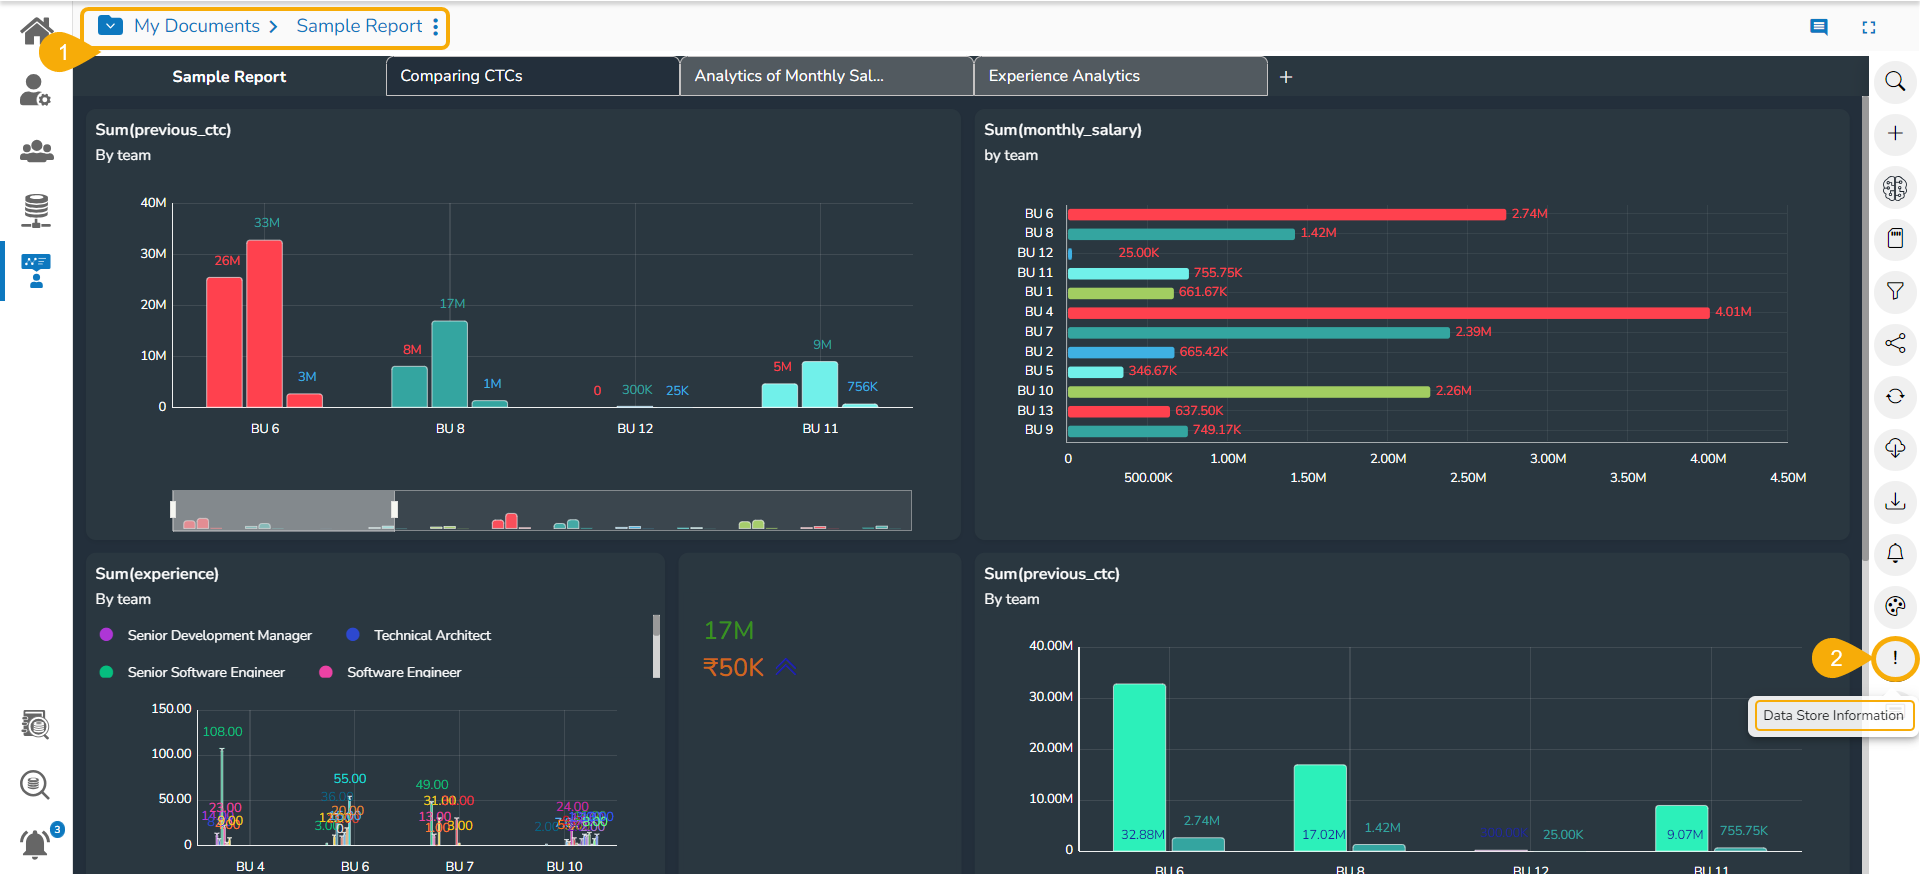
Task: Open the three-dot menu beside Sample Report
Action: coord(436,27)
